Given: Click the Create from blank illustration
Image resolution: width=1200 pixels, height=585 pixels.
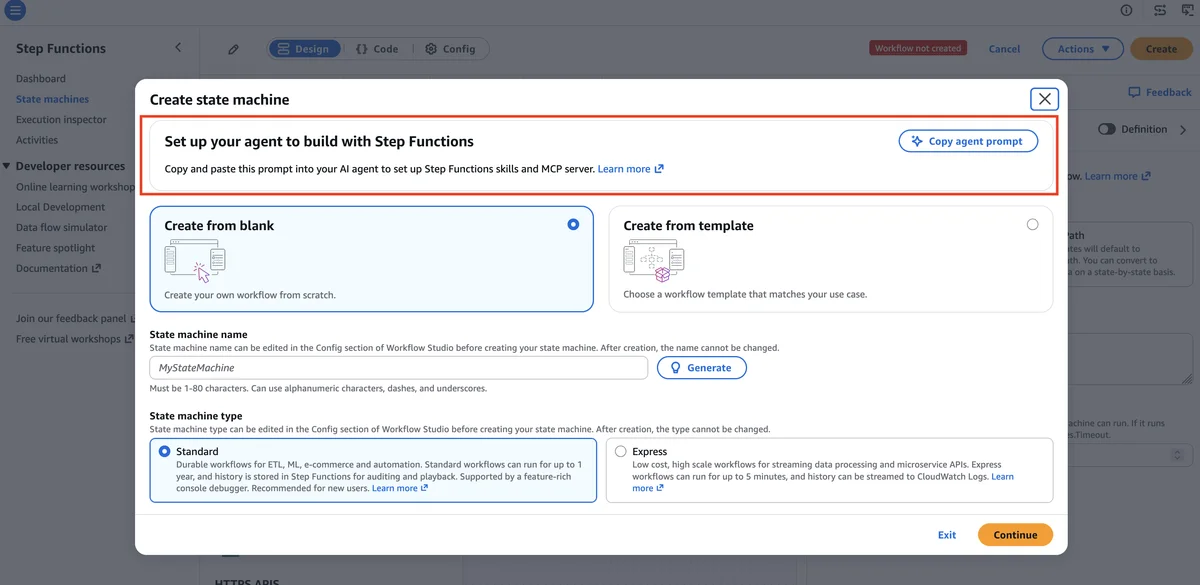Looking at the screenshot, I should pyautogui.click(x=195, y=261).
